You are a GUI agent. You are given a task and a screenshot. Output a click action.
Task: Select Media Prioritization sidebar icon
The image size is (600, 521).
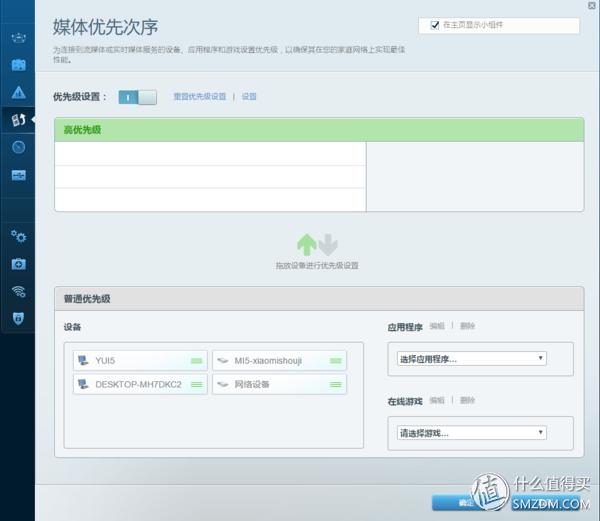tap(18, 120)
